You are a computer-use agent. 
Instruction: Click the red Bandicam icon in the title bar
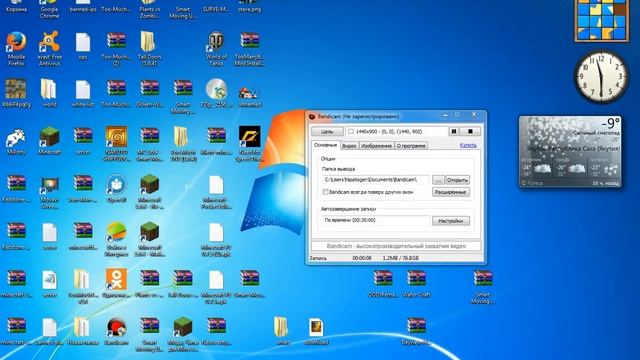[x=312, y=116]
